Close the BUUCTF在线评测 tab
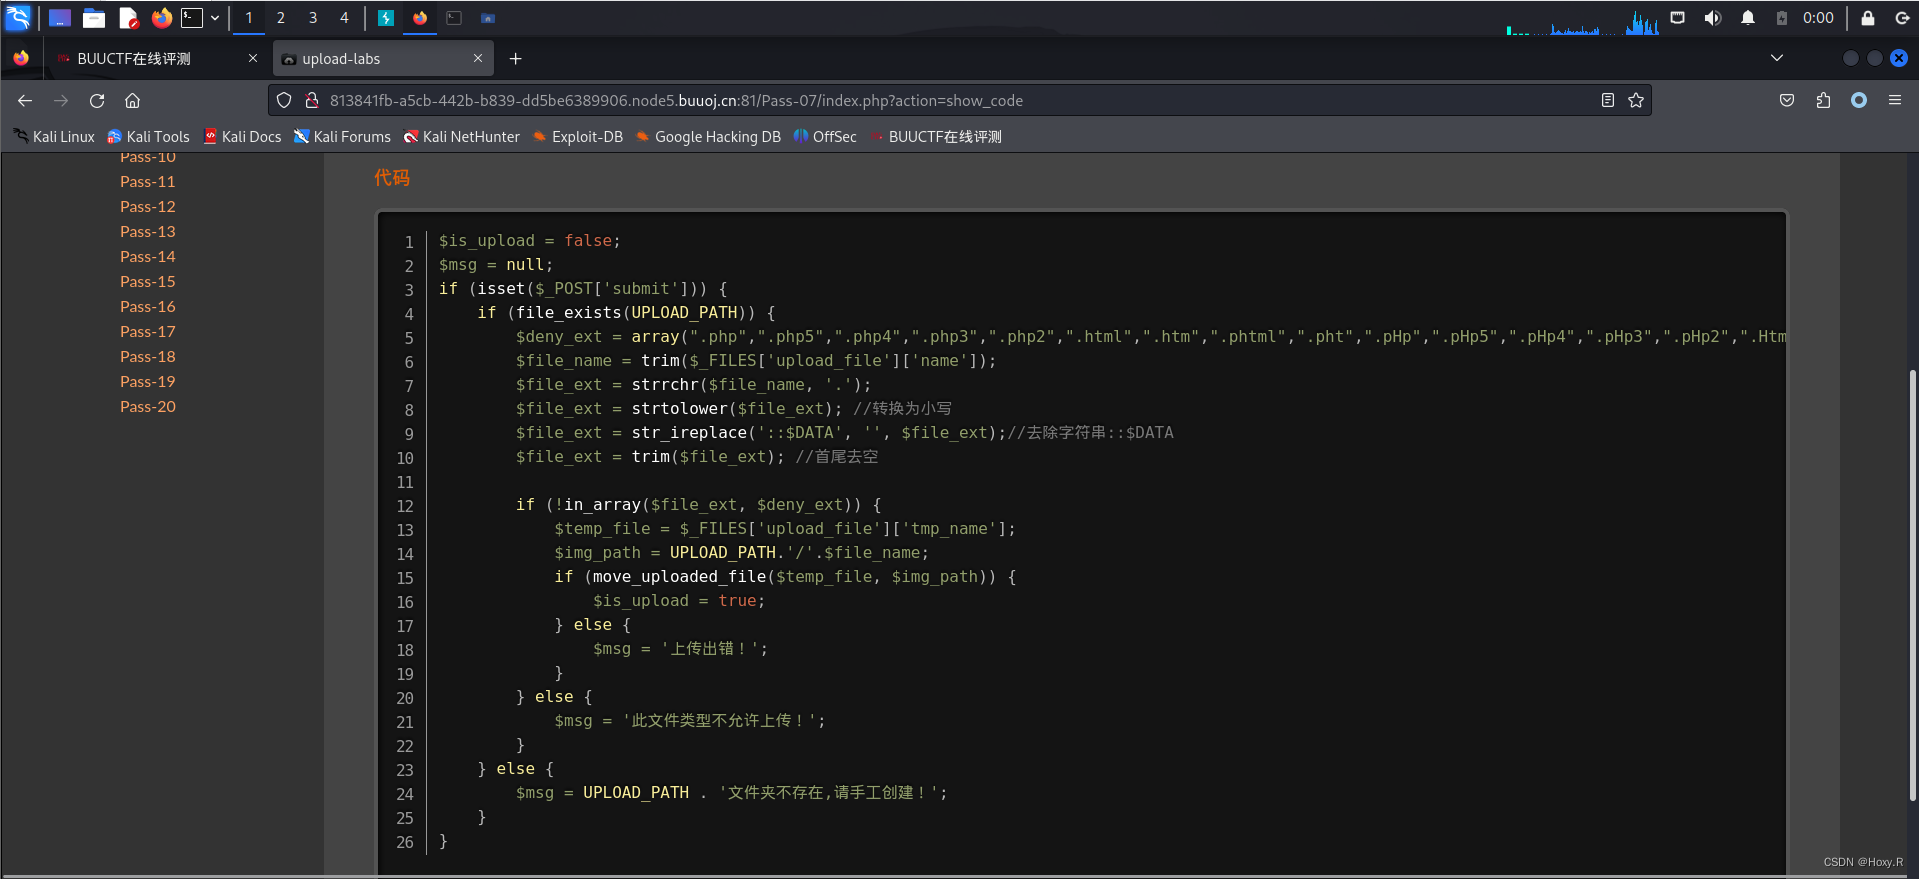The height and width of the screenshot is (879, 1919). pos(253,59)
